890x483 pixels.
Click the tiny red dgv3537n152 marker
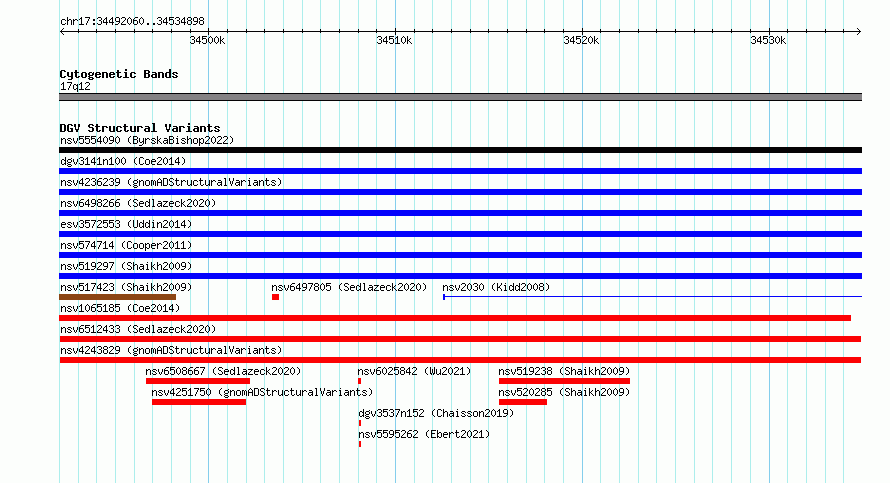[360, 423]
